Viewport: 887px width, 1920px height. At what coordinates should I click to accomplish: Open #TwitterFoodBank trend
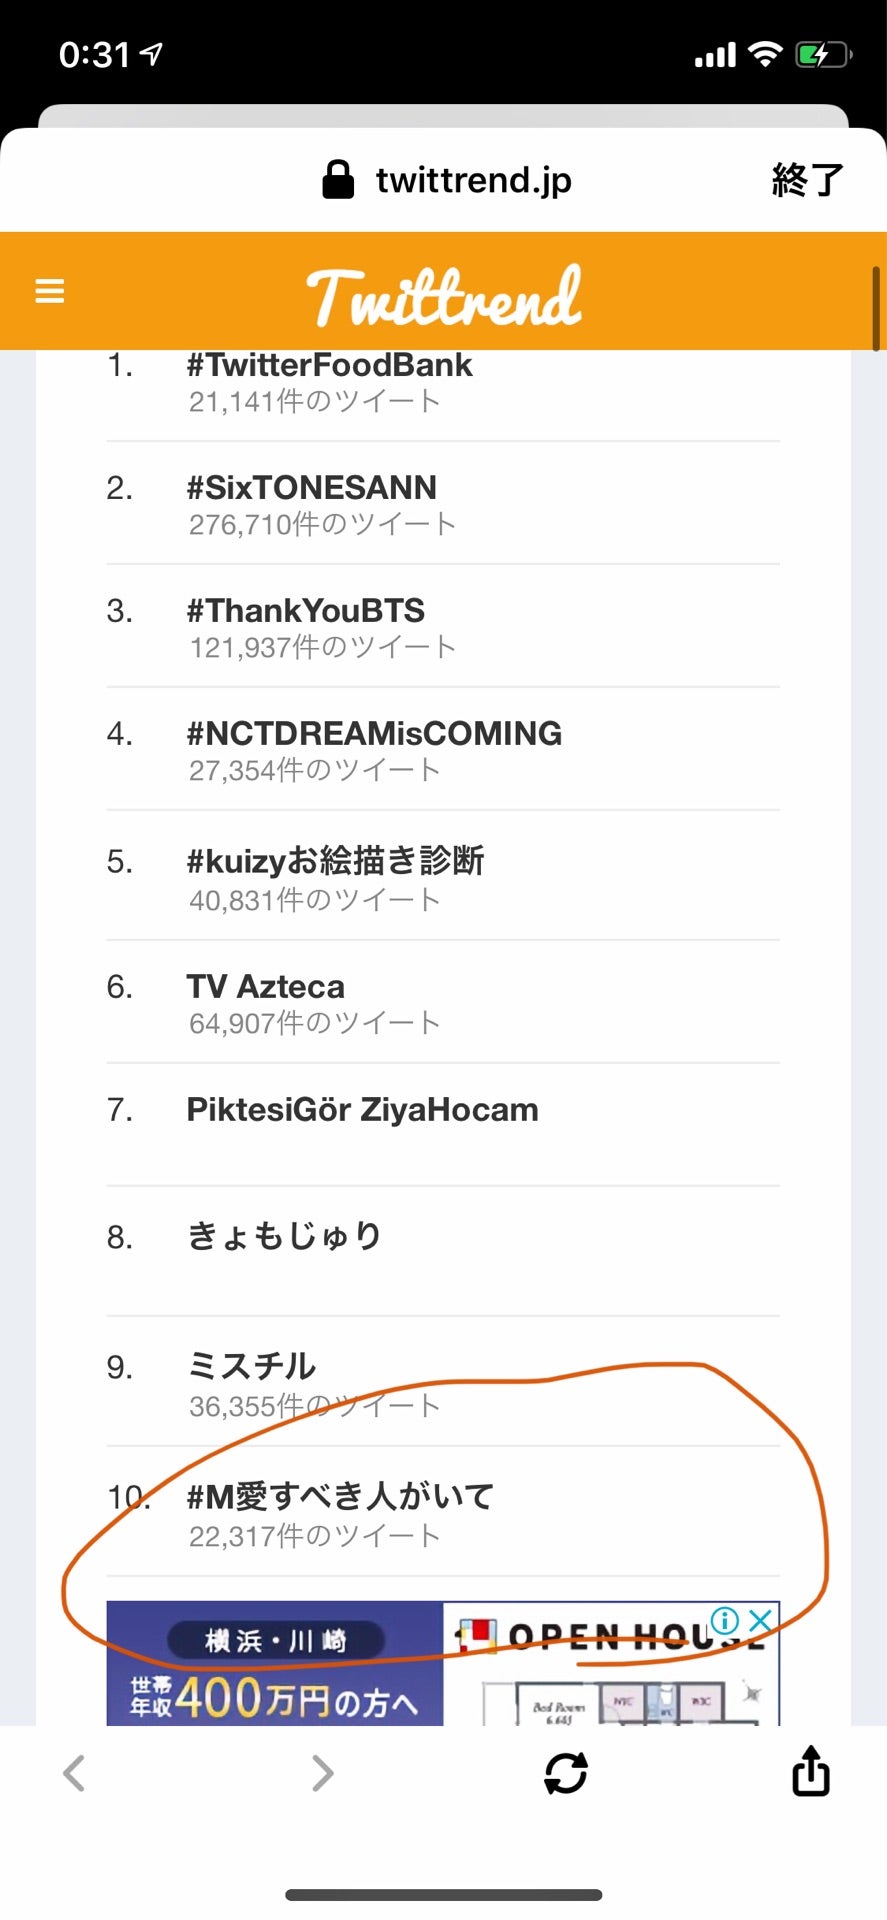329,366
